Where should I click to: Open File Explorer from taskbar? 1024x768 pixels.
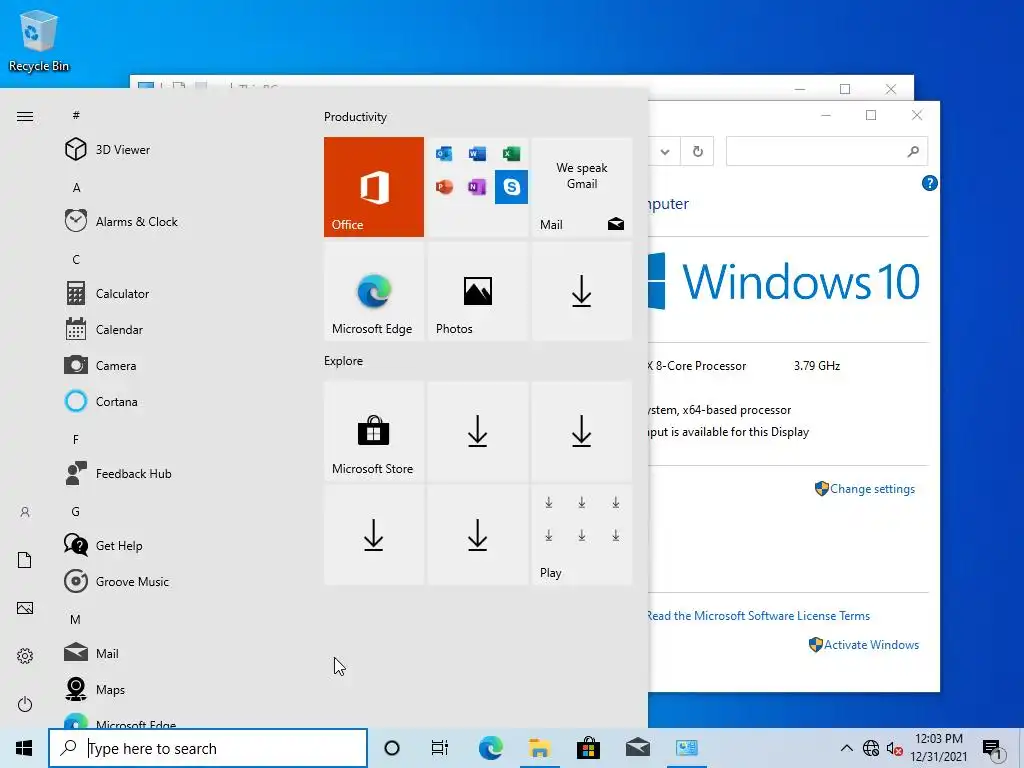pos(539,748)
